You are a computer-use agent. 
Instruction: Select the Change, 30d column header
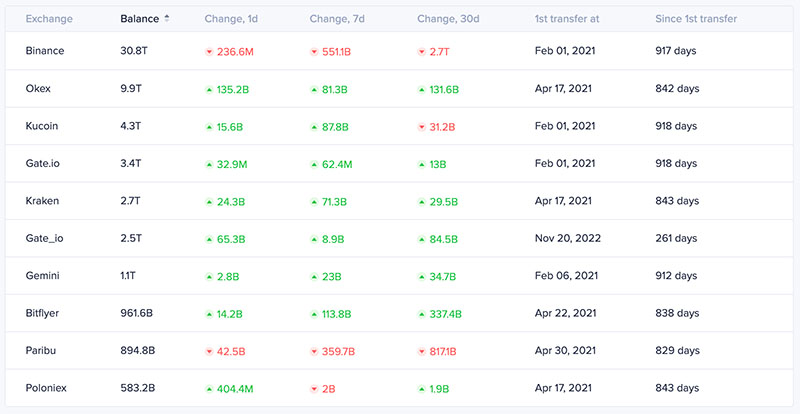click(x=446, y=19)
